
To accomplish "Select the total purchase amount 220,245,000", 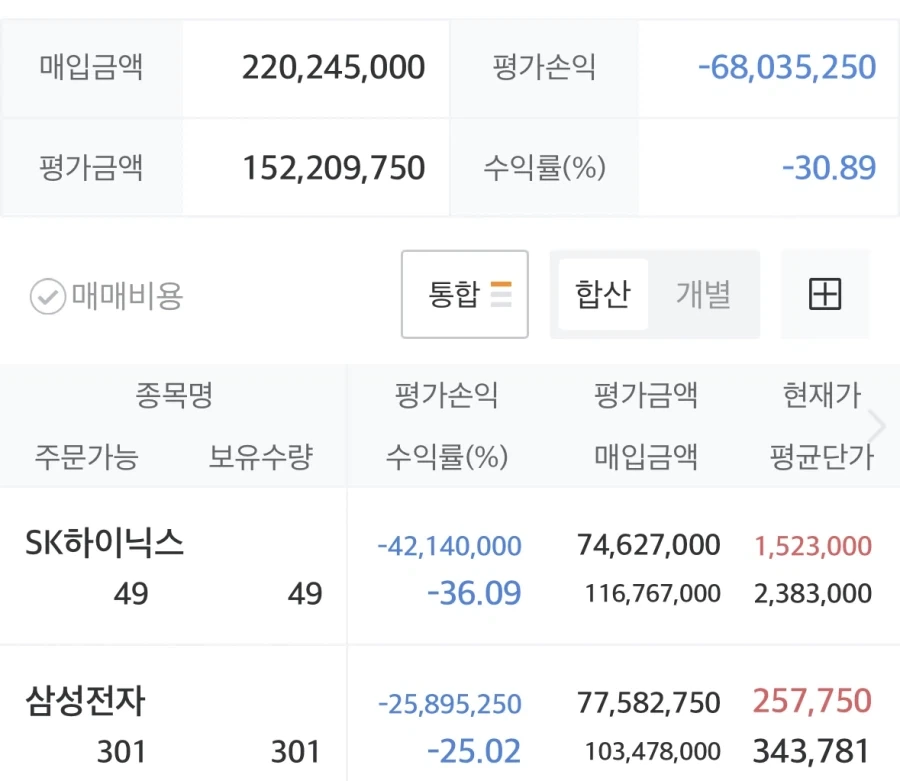I will pos(333,68).
